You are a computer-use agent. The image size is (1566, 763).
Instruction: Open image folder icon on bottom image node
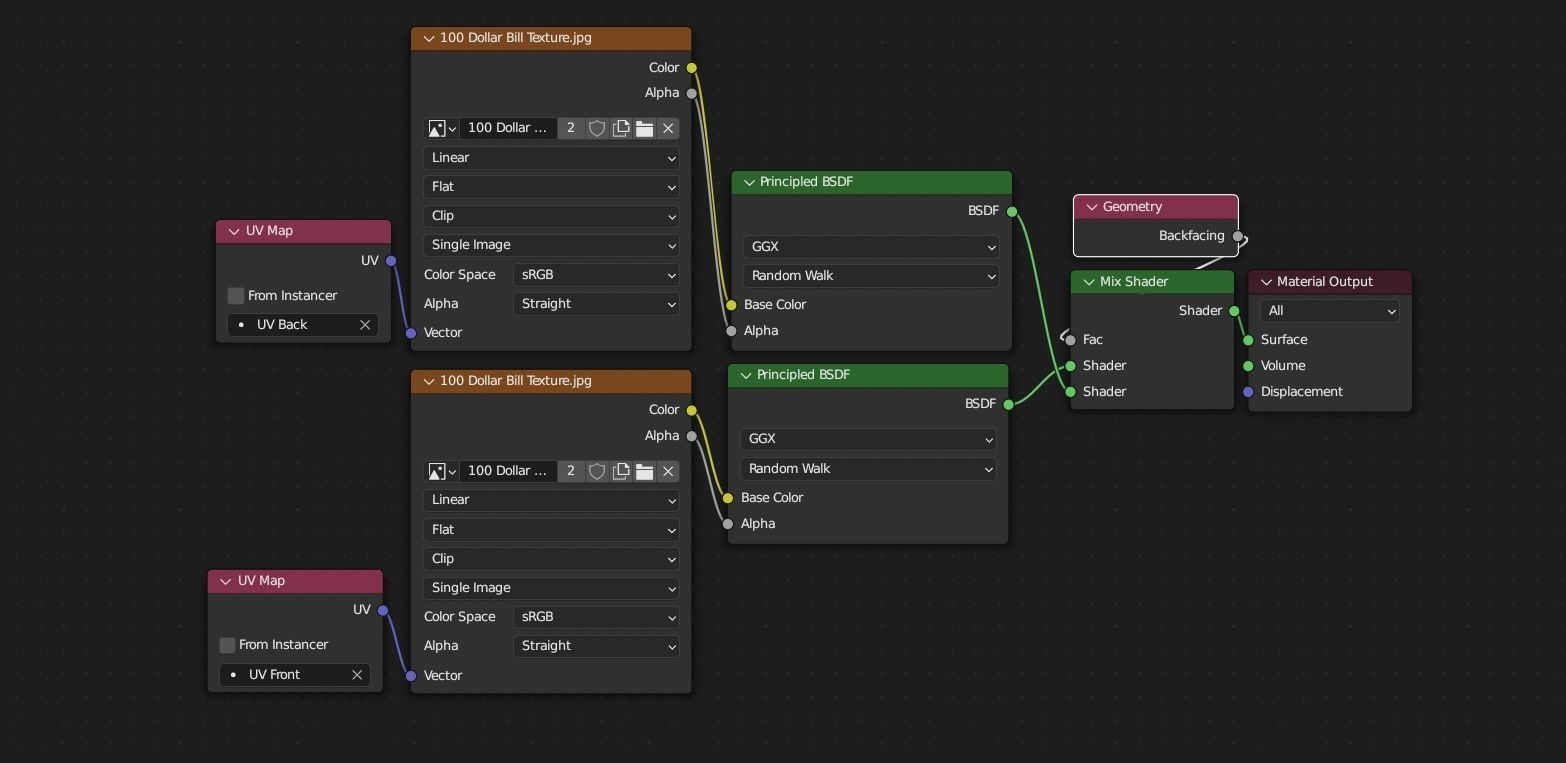pos(645,471)
